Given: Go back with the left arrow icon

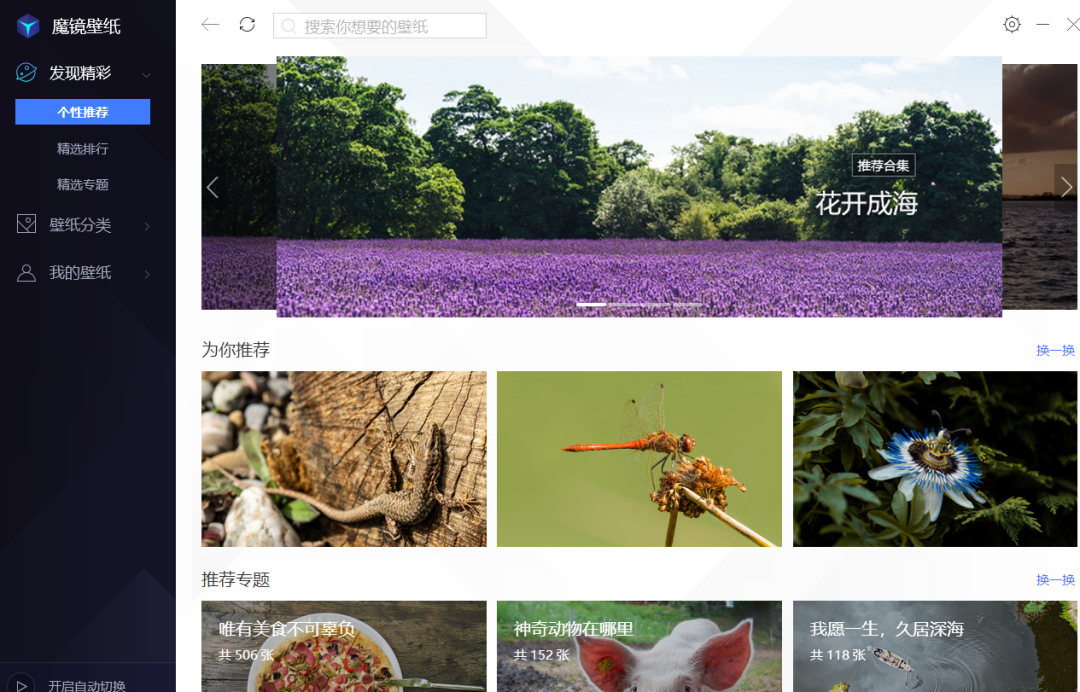Looking at the screenshot, I should click(210, 25).
